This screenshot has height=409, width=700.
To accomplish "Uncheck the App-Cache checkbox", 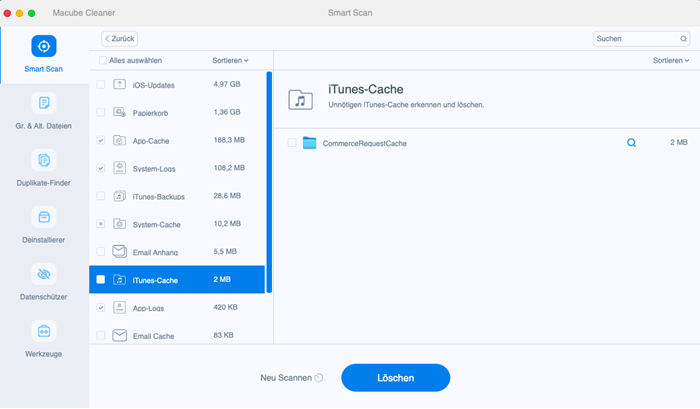I will click(101, 140).
